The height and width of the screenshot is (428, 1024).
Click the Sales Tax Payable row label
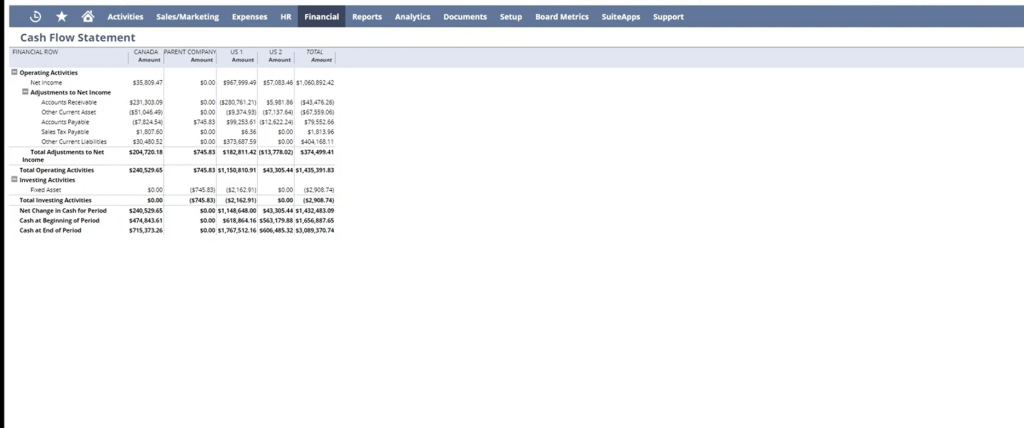pyautogui.click(x=66, y=132)
